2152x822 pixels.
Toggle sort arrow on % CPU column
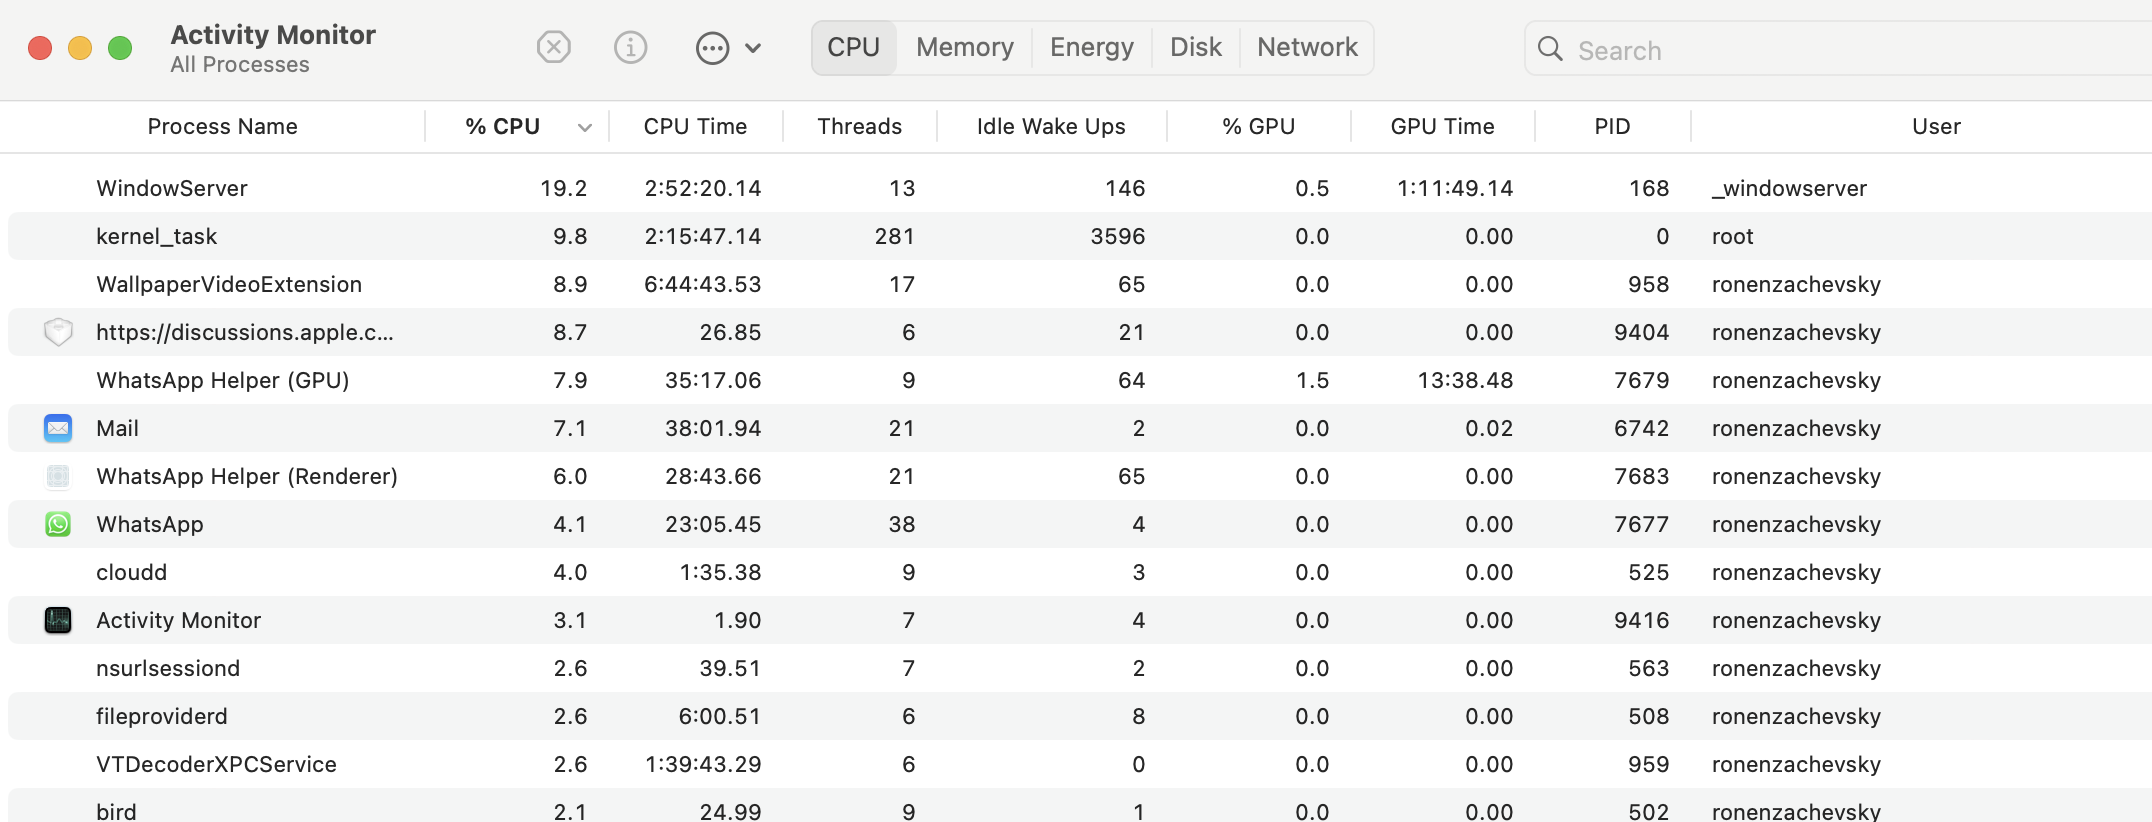point(585,127)
